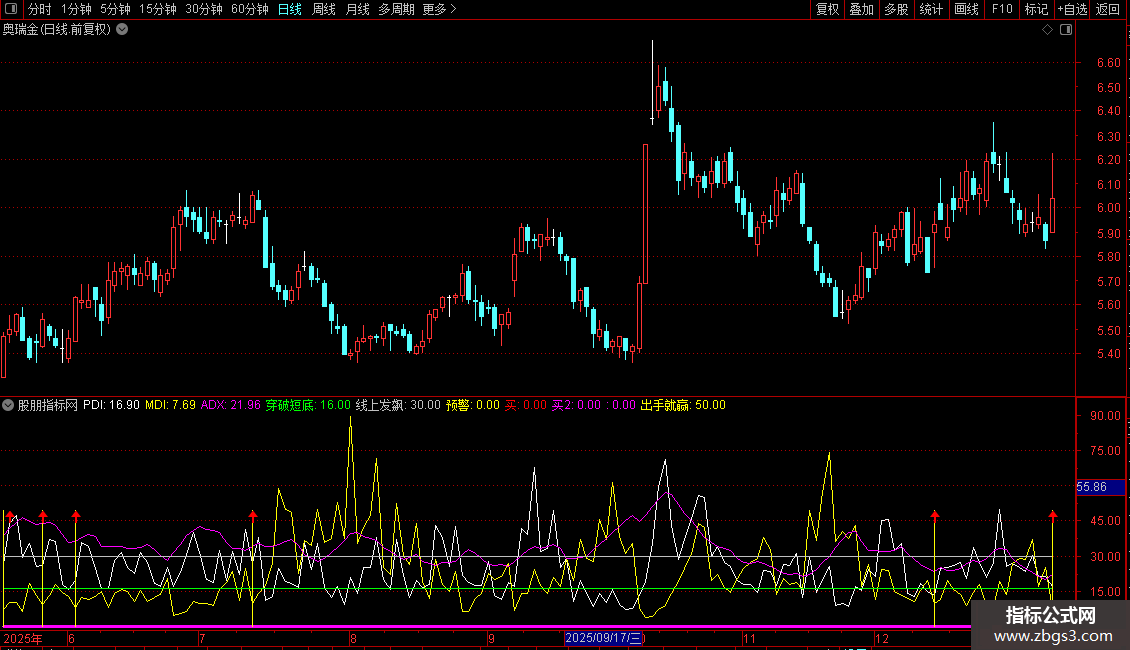
Task: Click the 返回 back button
Action: point(1108,9)
